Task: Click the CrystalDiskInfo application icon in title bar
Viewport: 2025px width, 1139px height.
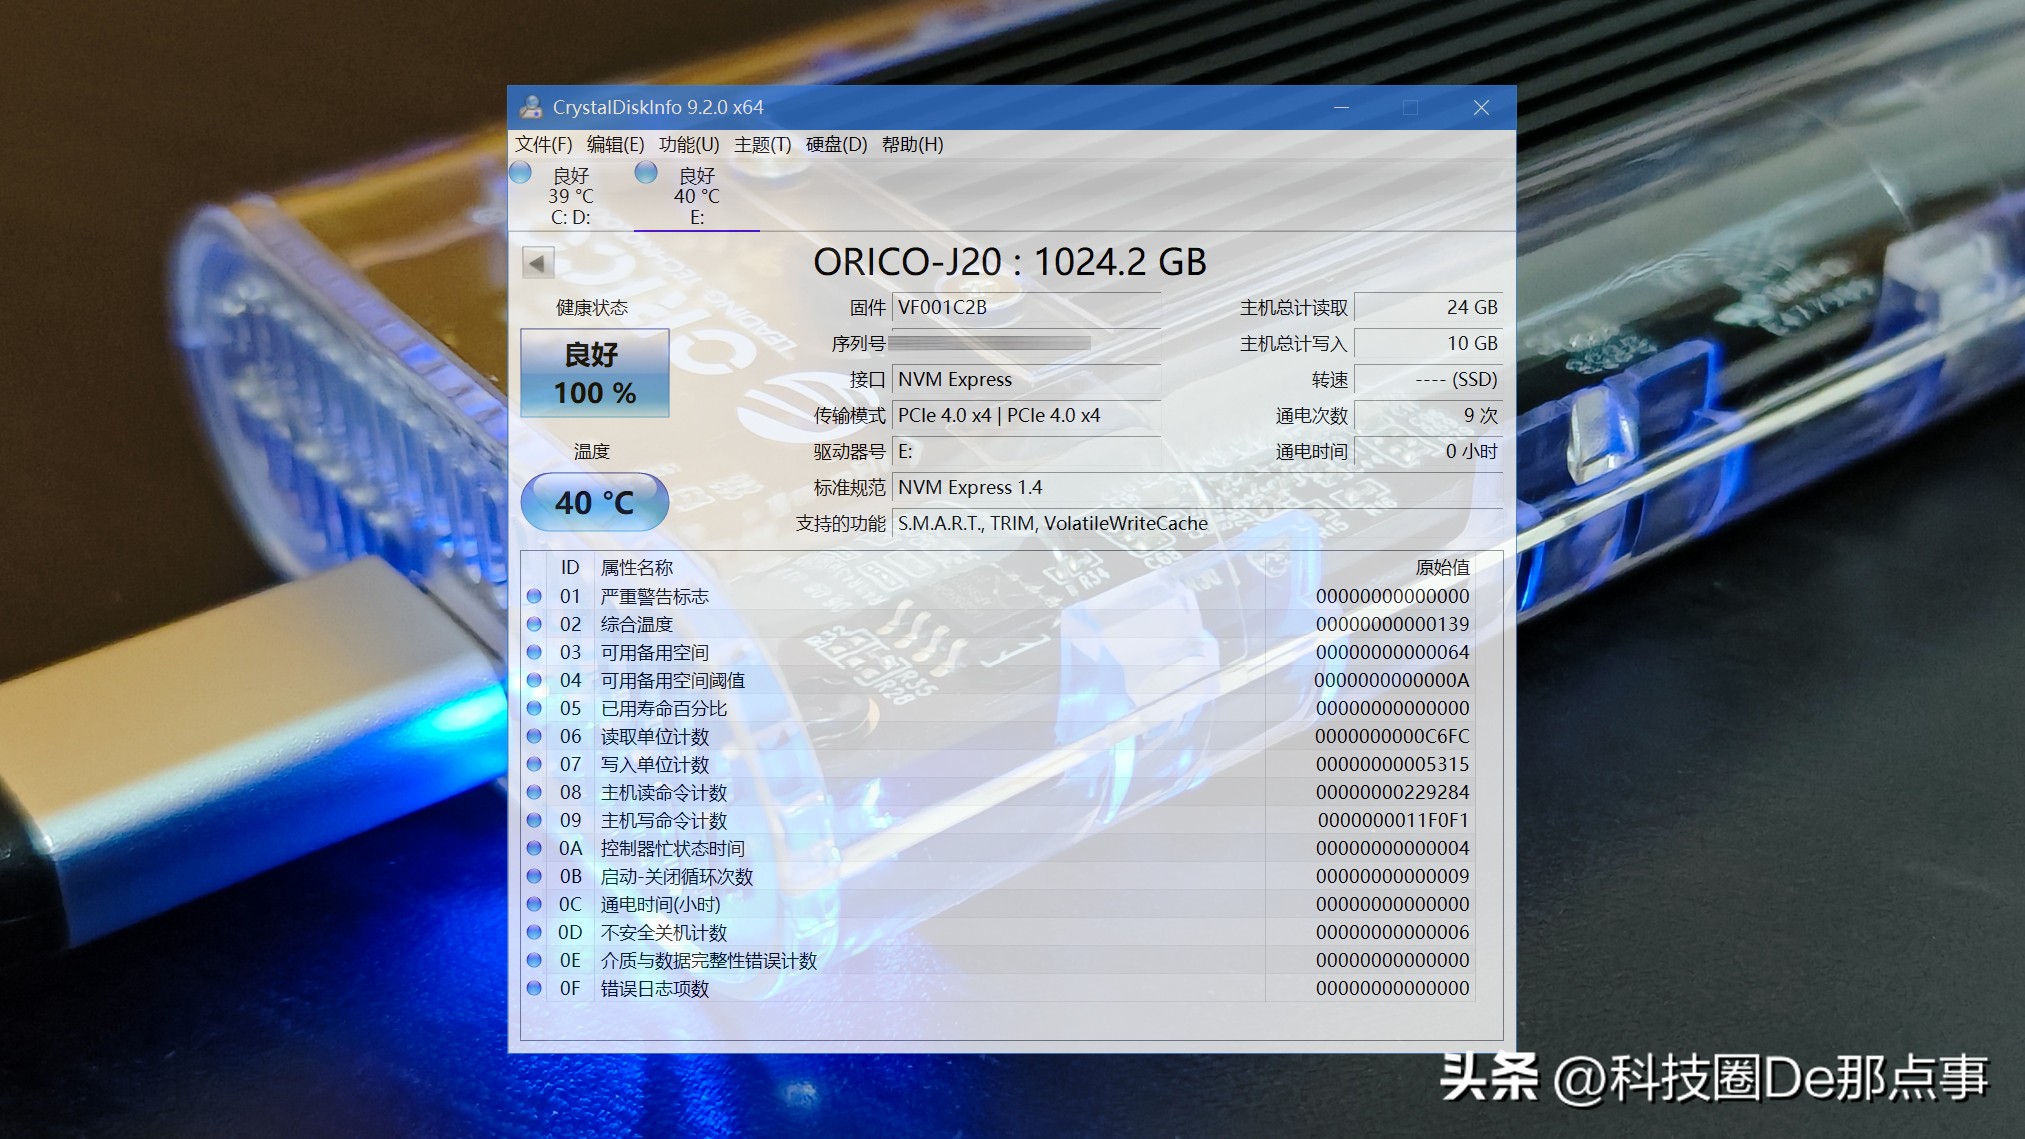Action: pyautogui.click(x=533, y=107)
